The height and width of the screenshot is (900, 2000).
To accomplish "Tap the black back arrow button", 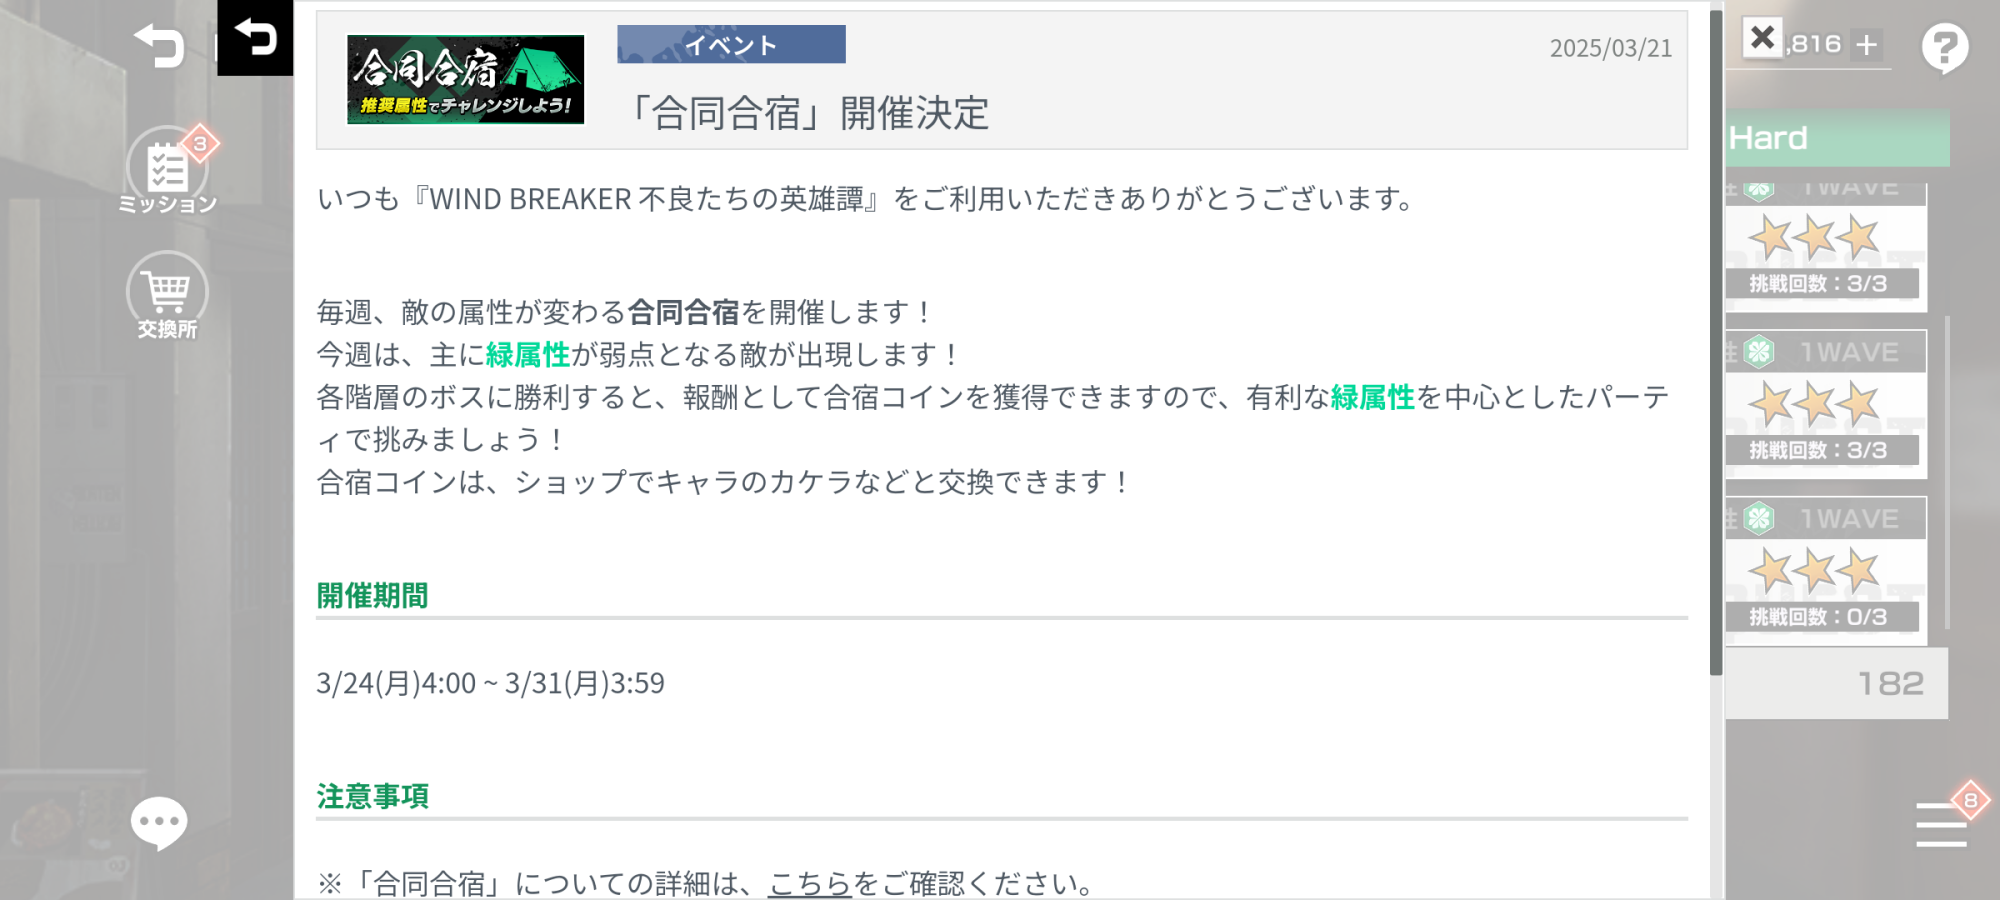I will (x=255, y=38).
